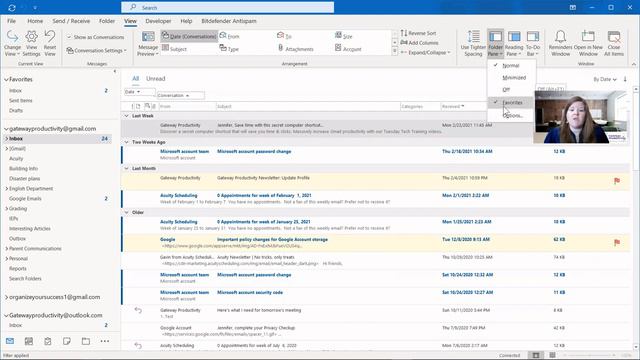
Task: Open the Developer ribbon tab
Action: (158, 21)
